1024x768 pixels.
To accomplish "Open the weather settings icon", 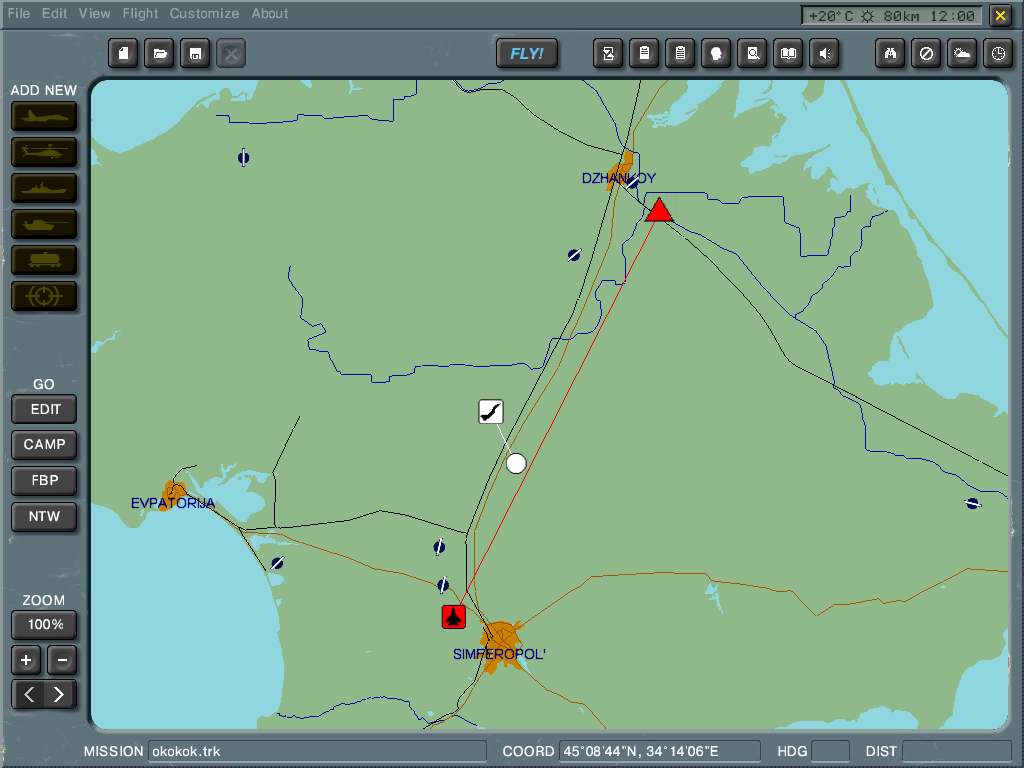I will click(962, 53).
